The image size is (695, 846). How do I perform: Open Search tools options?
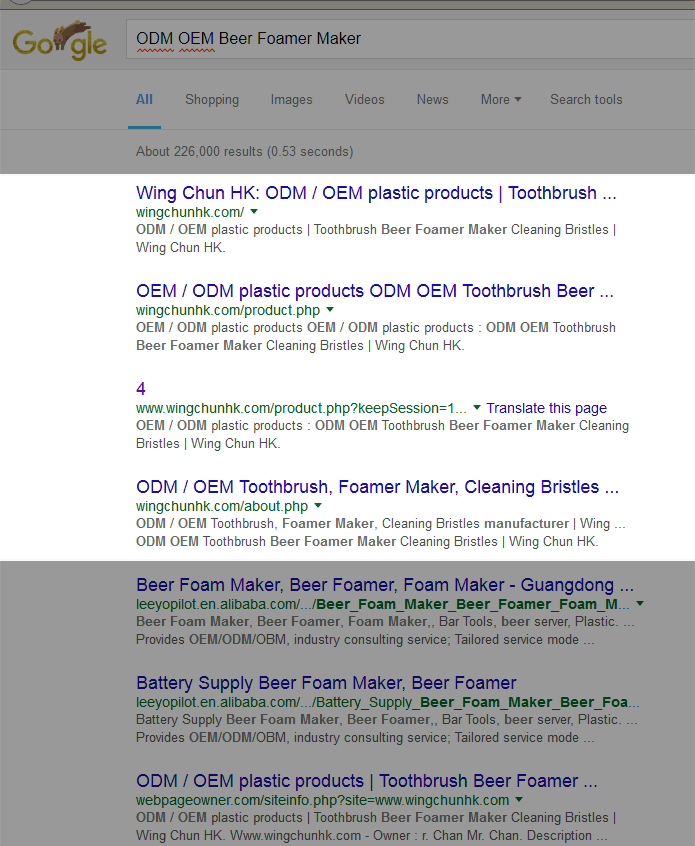tap(586, 100)
